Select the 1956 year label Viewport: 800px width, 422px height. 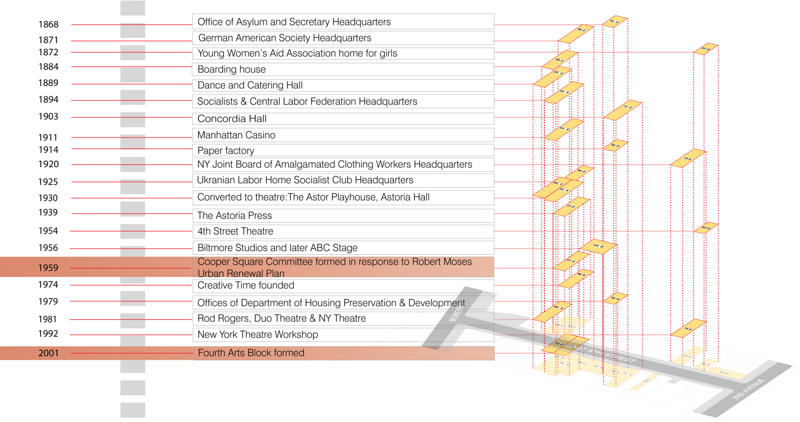48,248
